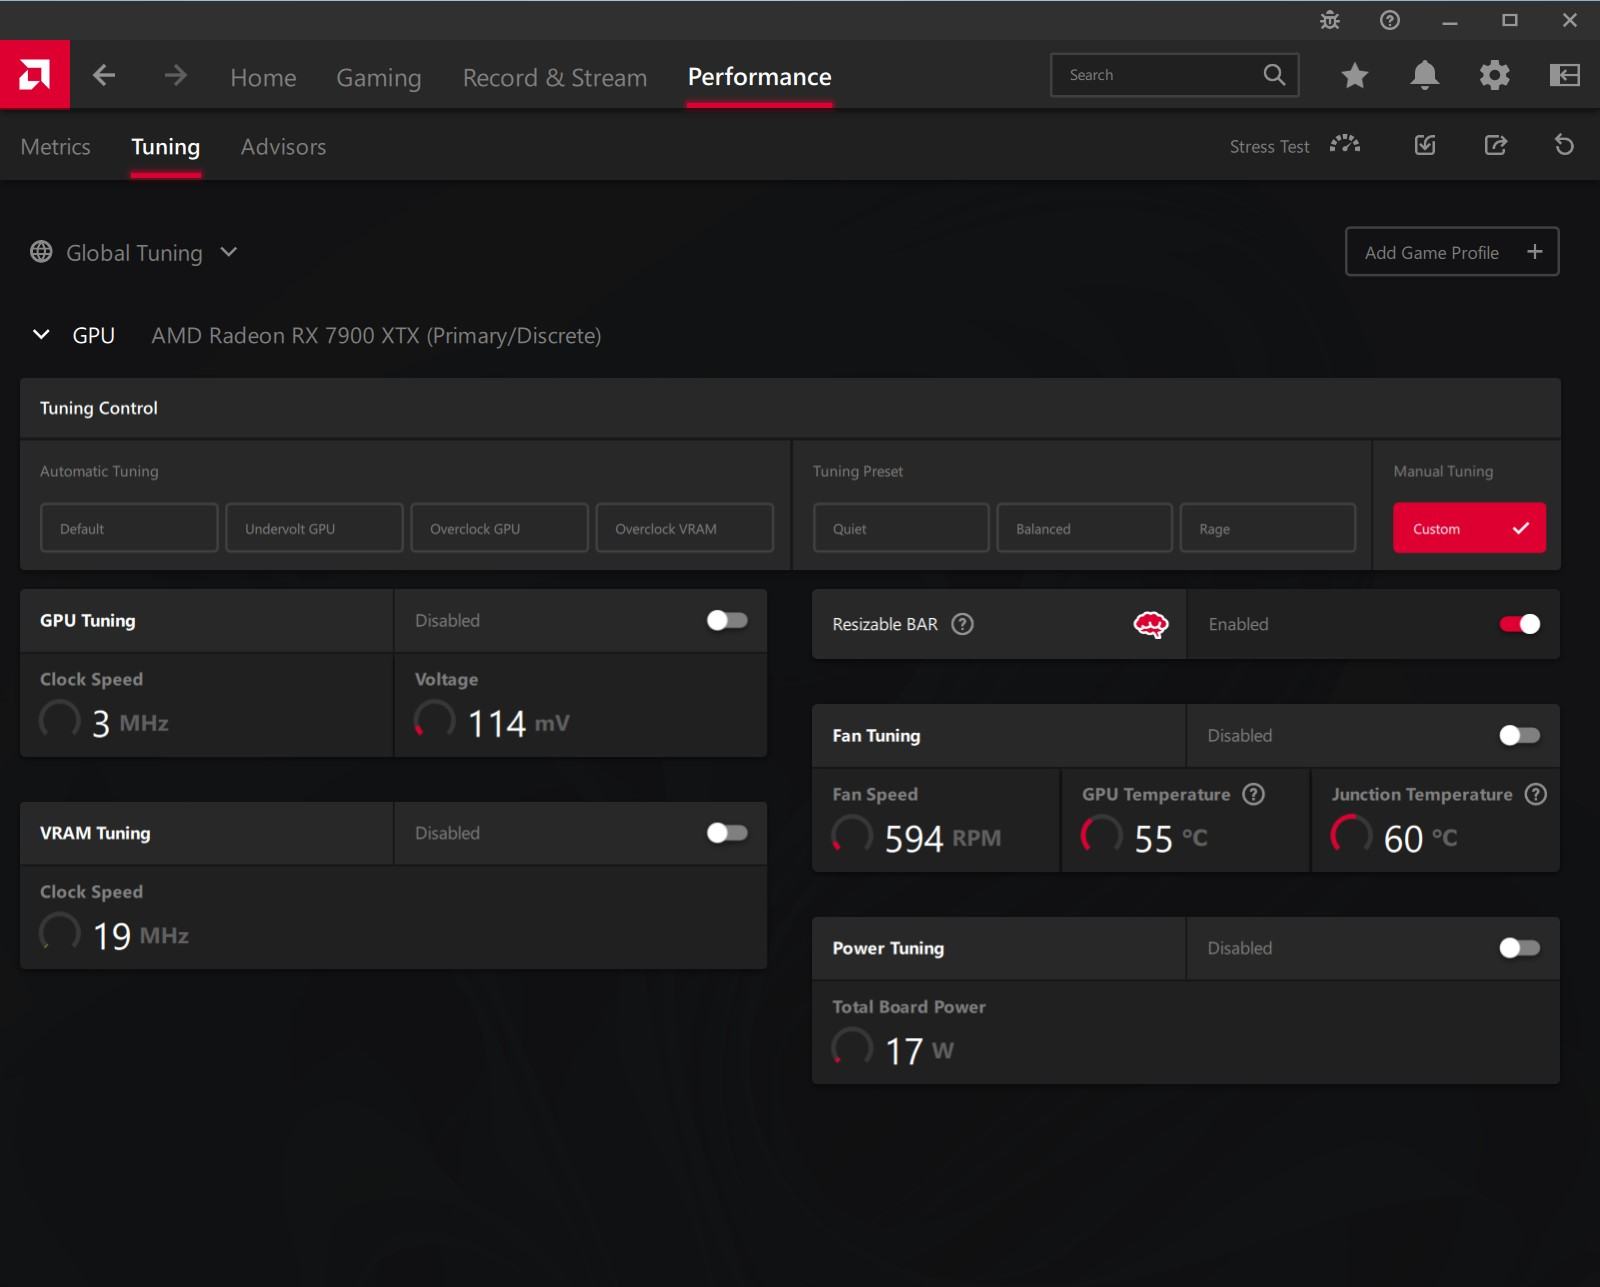Collapse the GPU section chevron

pyautogui.click(x=41, y=335)
